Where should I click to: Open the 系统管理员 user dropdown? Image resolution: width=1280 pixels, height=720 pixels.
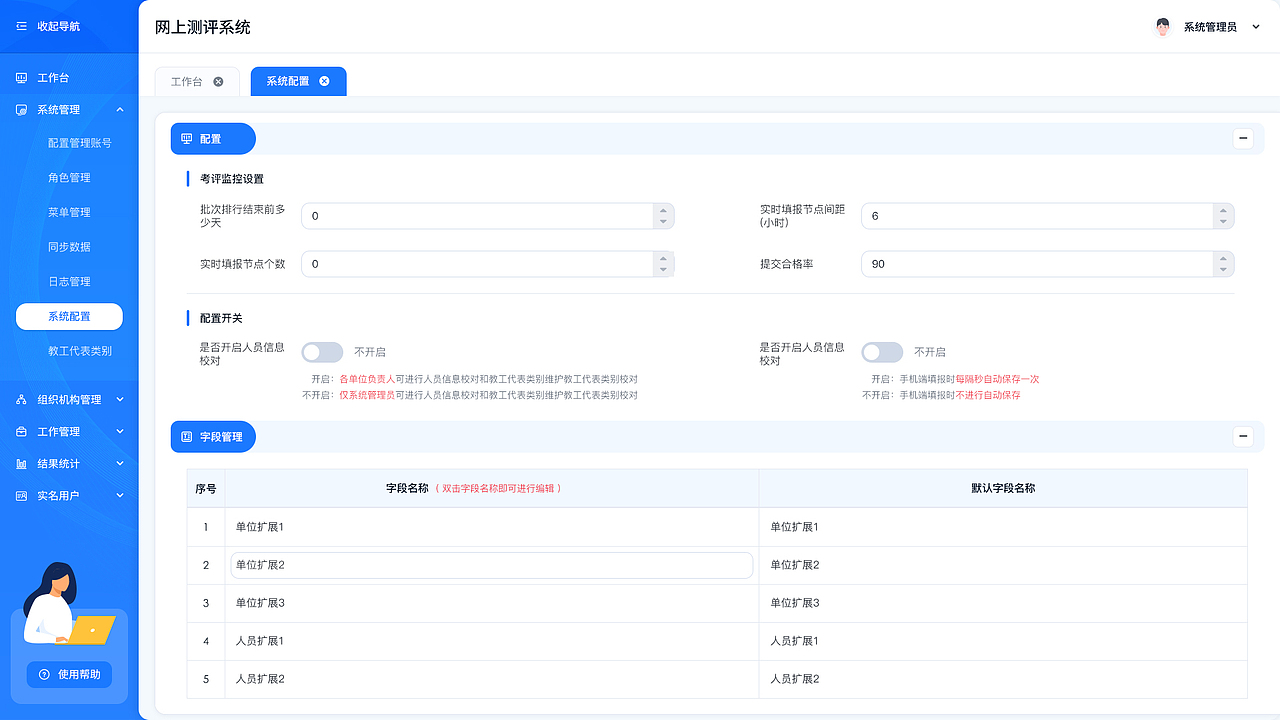[x=1256, y=27]
